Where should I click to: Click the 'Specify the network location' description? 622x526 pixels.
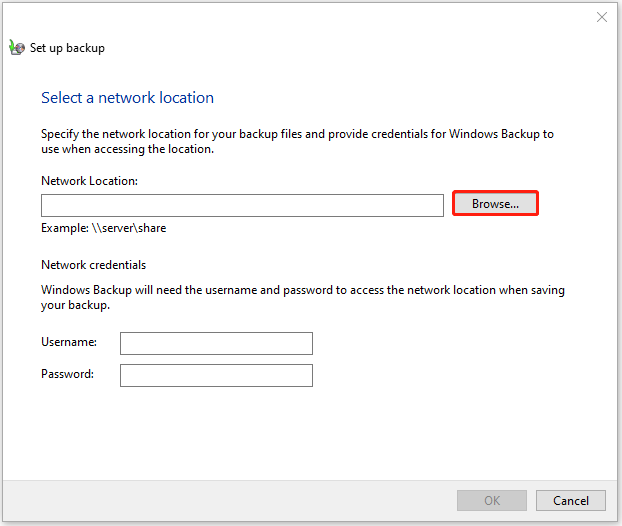[296, 141]
